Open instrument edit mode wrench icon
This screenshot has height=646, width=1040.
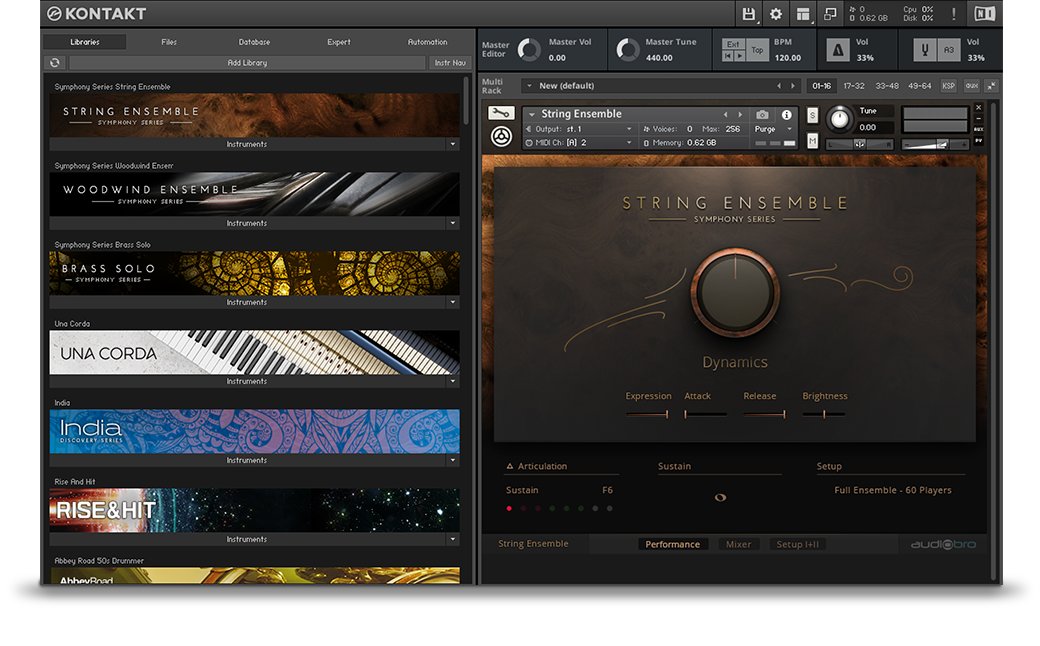[x=501, y=113]
